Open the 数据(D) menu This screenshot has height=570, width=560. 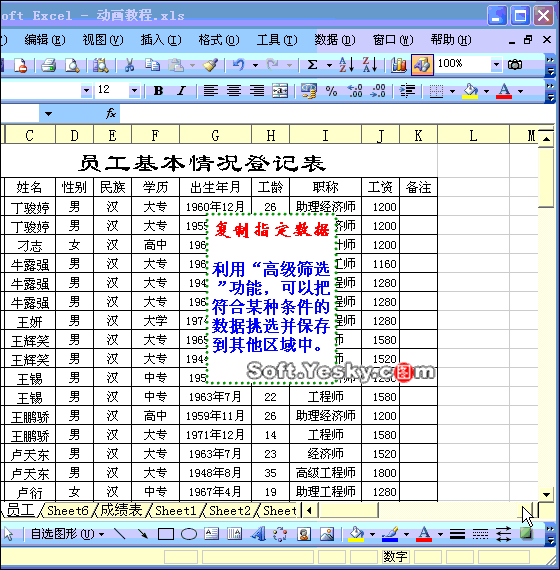pyautogui.click(x=335, y=40)
